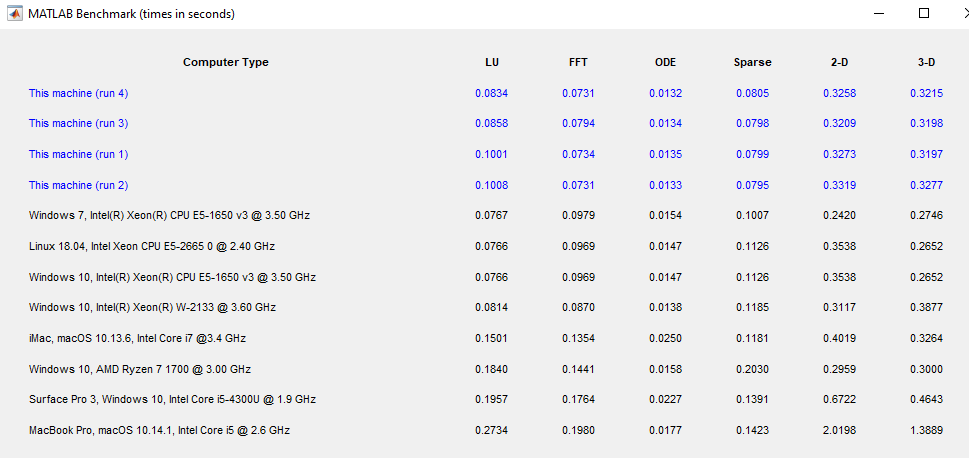The height and width of the screenshot is (458, 969).
Task: Click the AMD Ryzen 7 1700 row label
Action: point(140,370)
